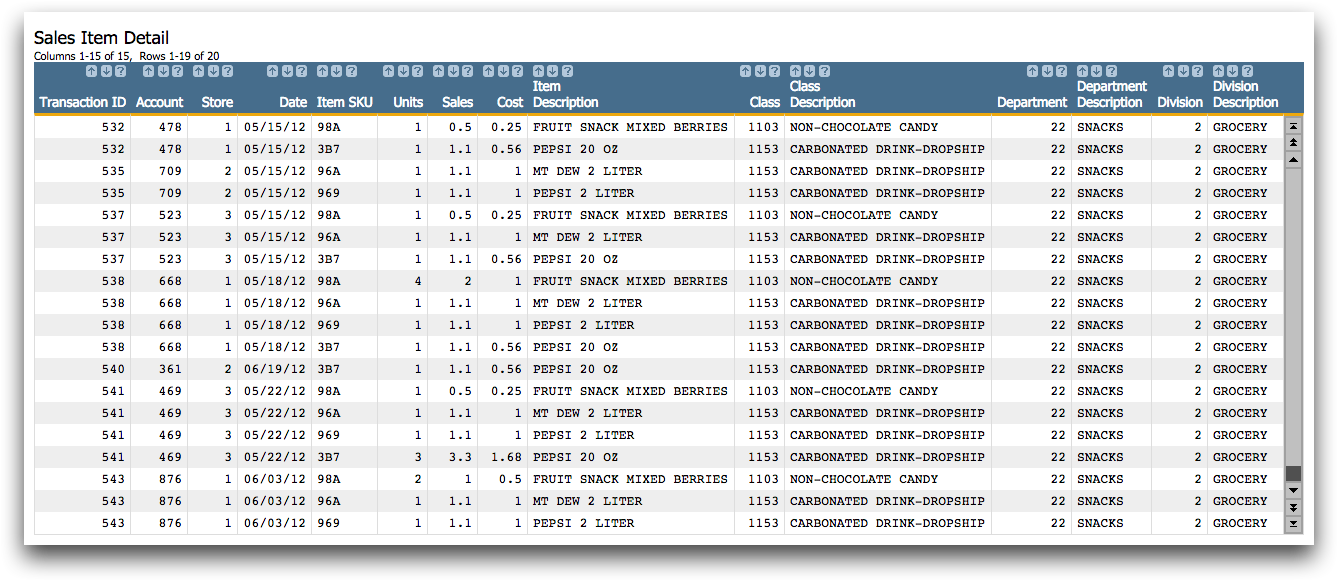Sort Item SKU column ascending

(x=322, y=71)
